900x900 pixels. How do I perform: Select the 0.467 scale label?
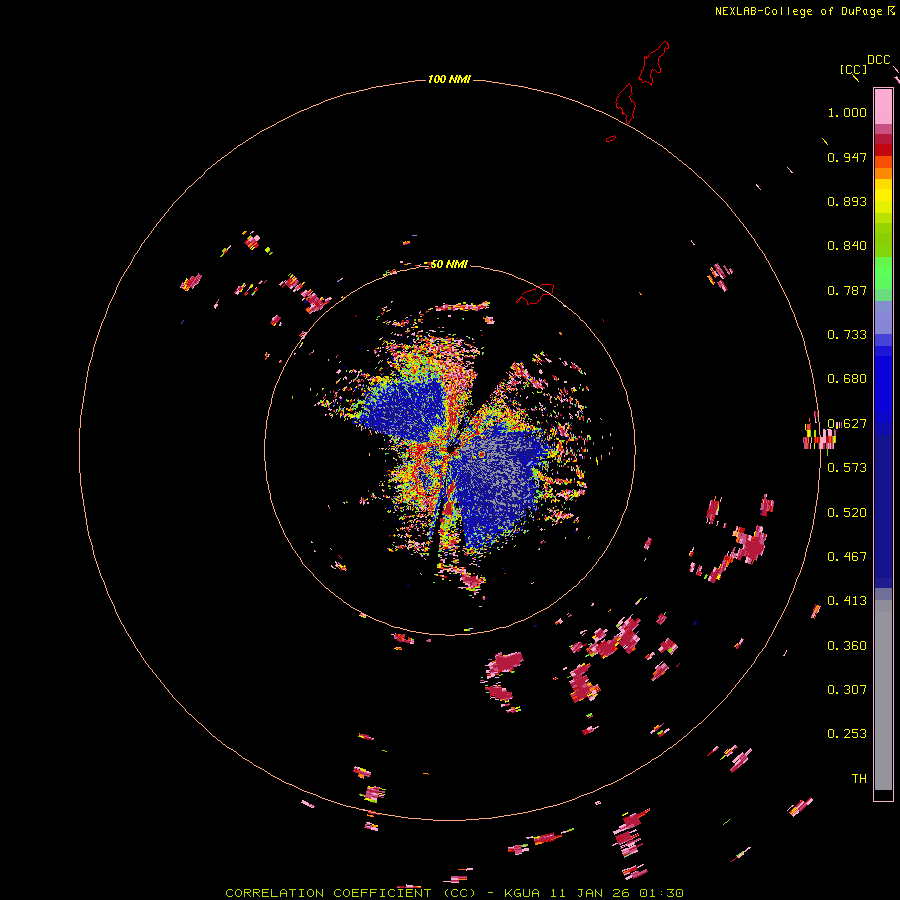[x=847, y=557]
